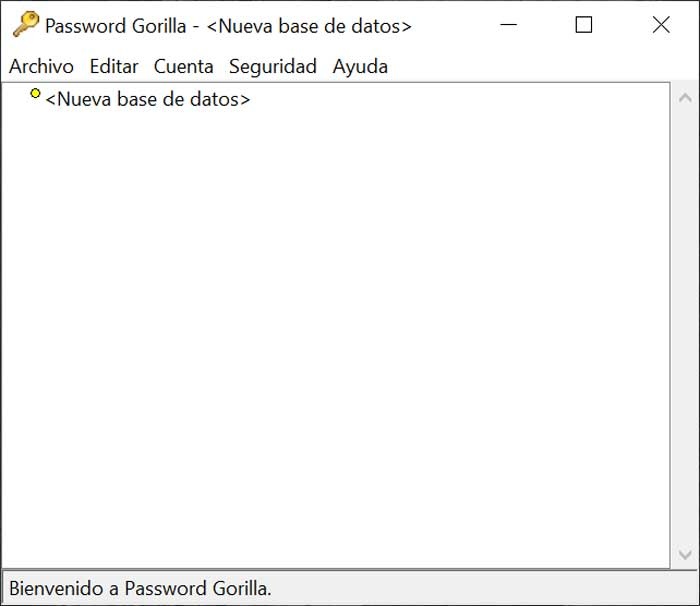This screenshot has width=700, height=606.
Task: Maximize the Password Gorilla window
Action: pyautogui.click(x=584, y=25)
